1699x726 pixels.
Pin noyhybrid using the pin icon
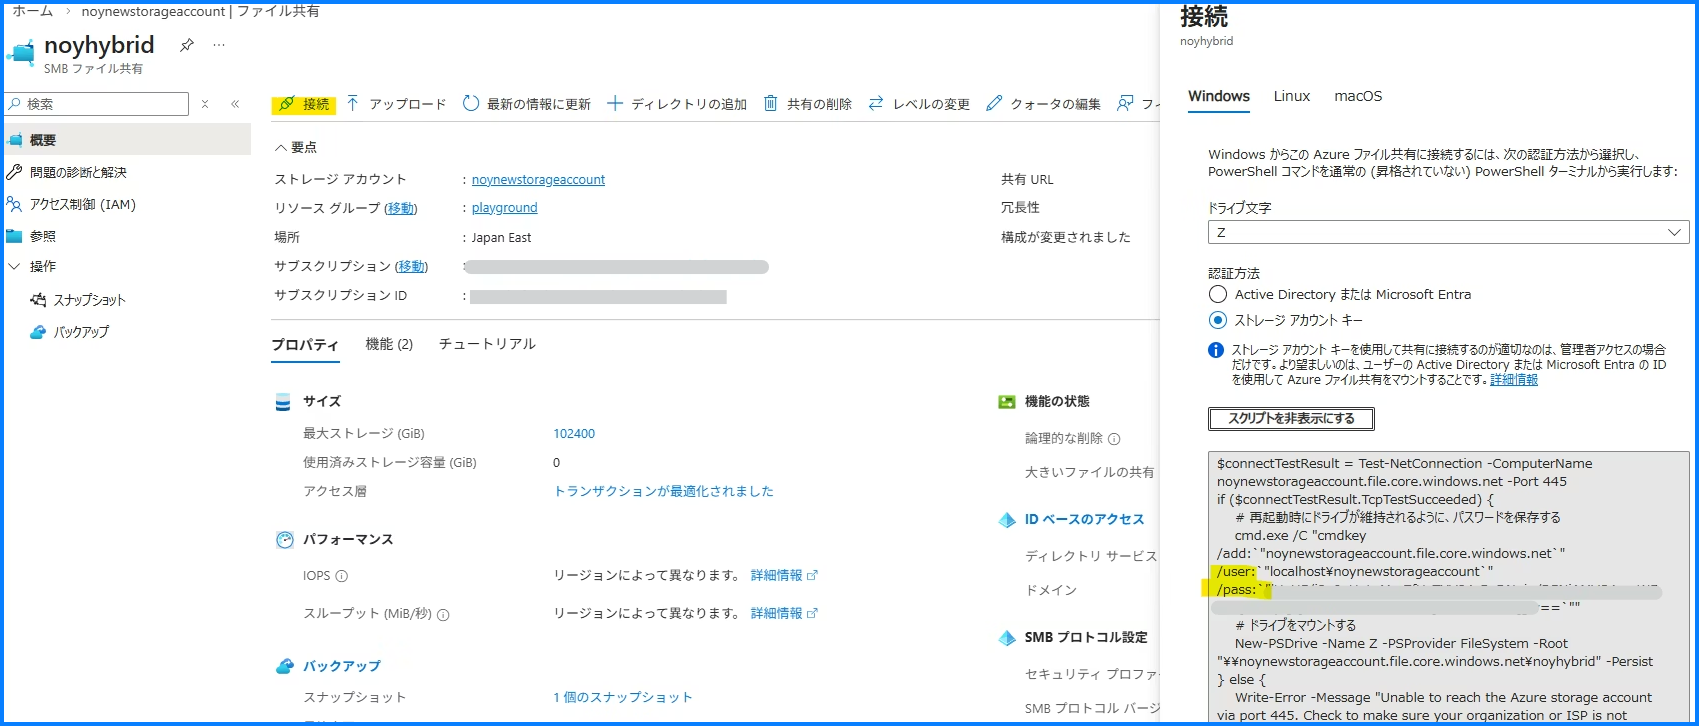(187, 45)
